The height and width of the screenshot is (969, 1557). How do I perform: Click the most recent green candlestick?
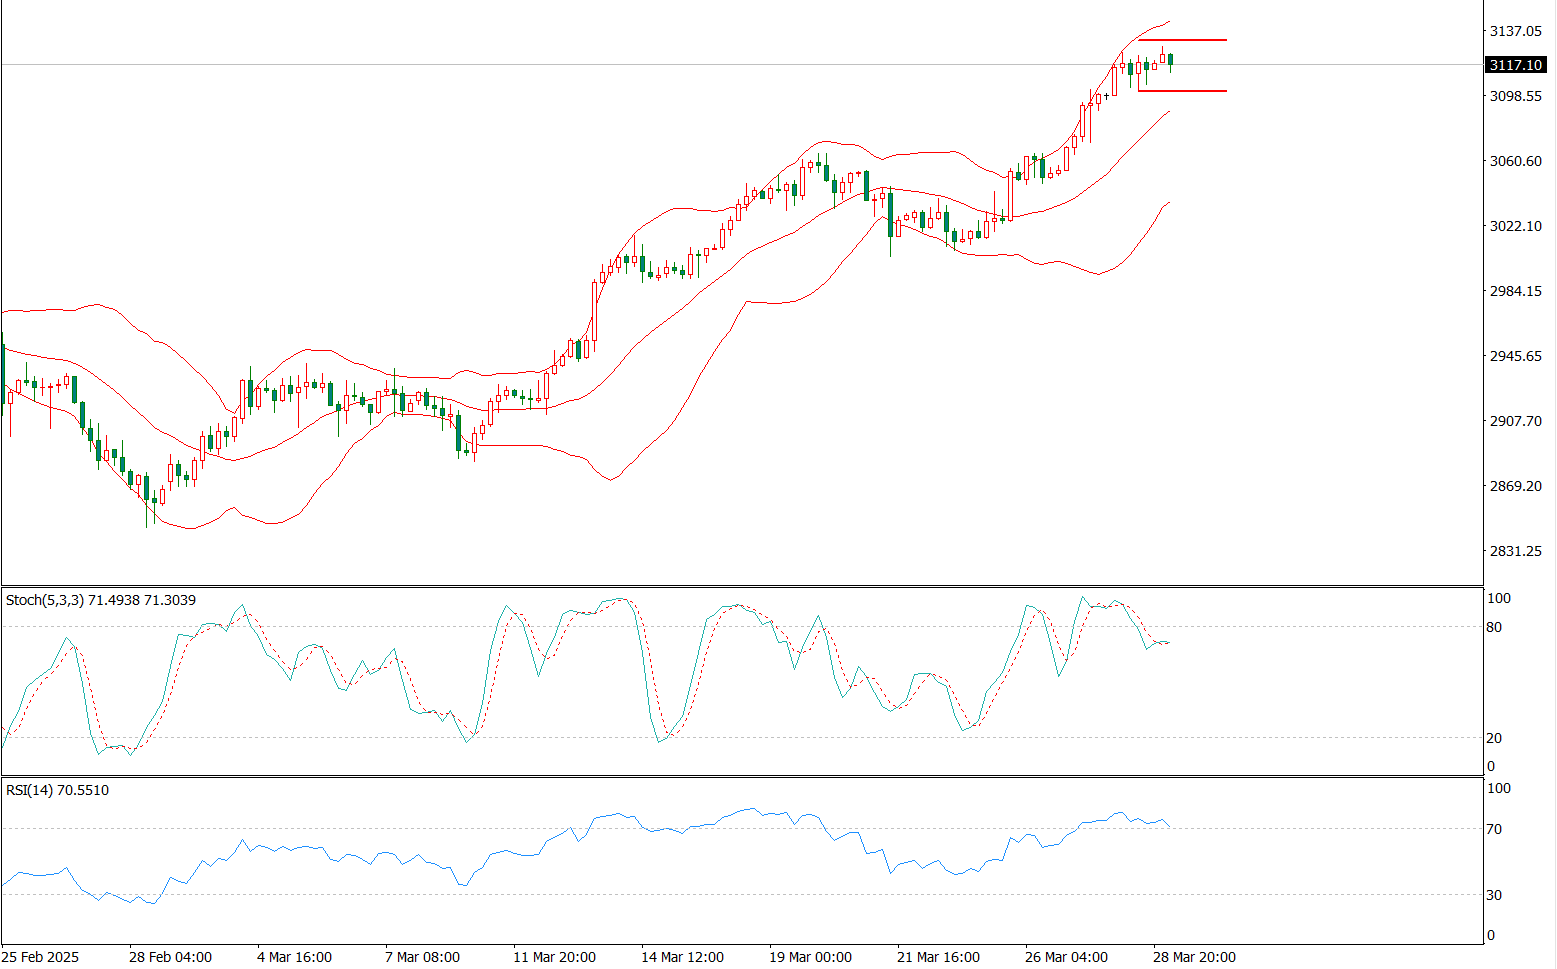[1170, 60]
